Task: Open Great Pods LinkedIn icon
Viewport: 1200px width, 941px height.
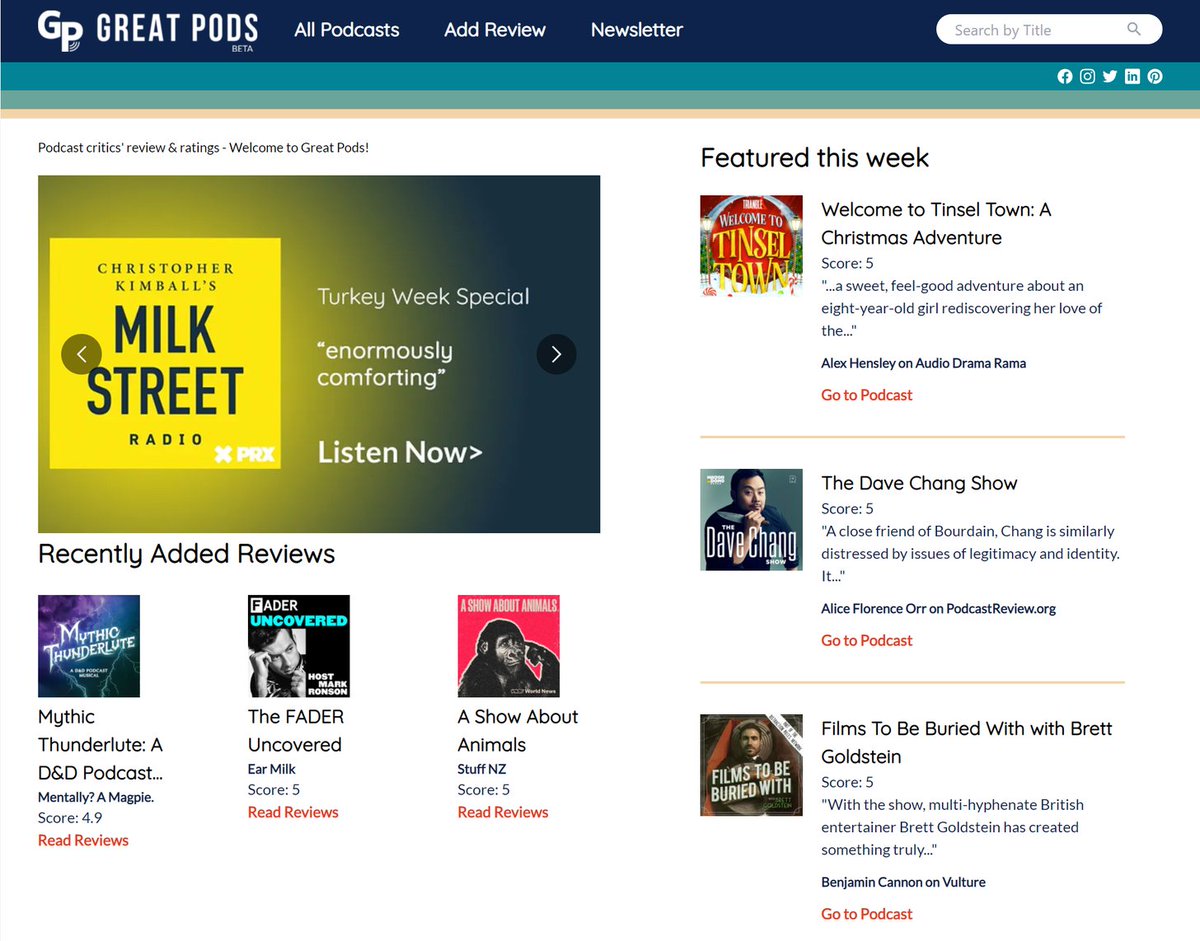Action: tap(1132, 77)
